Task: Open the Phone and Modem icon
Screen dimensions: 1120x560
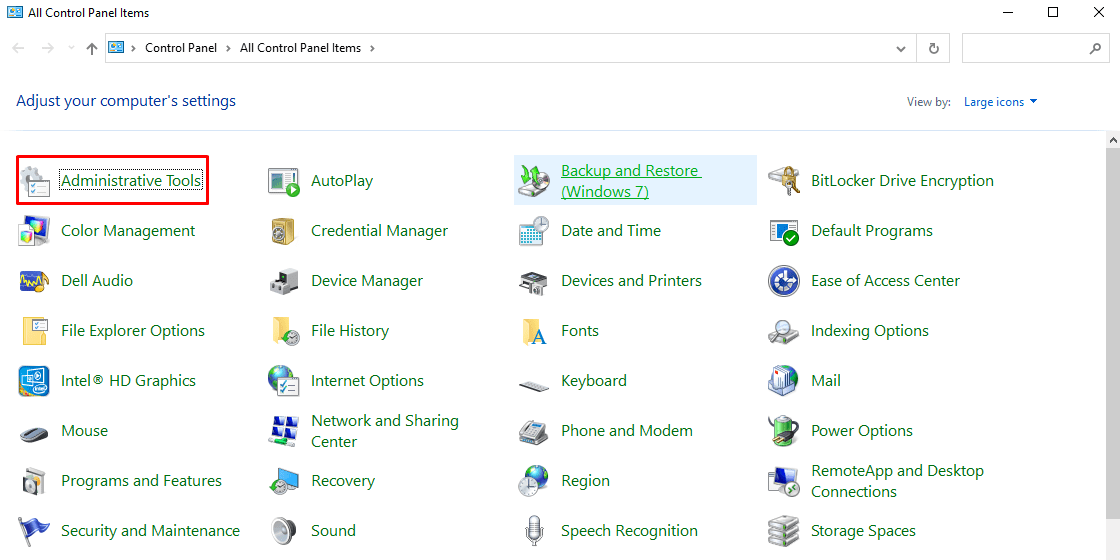Action: pos(534,431)
